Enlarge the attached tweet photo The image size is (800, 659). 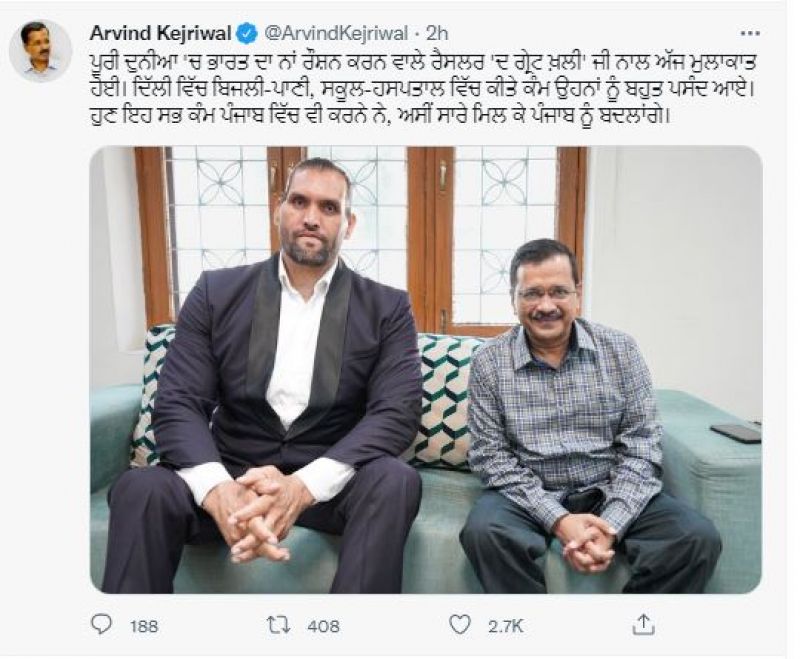pyautogui.click(x=425, y=370)
